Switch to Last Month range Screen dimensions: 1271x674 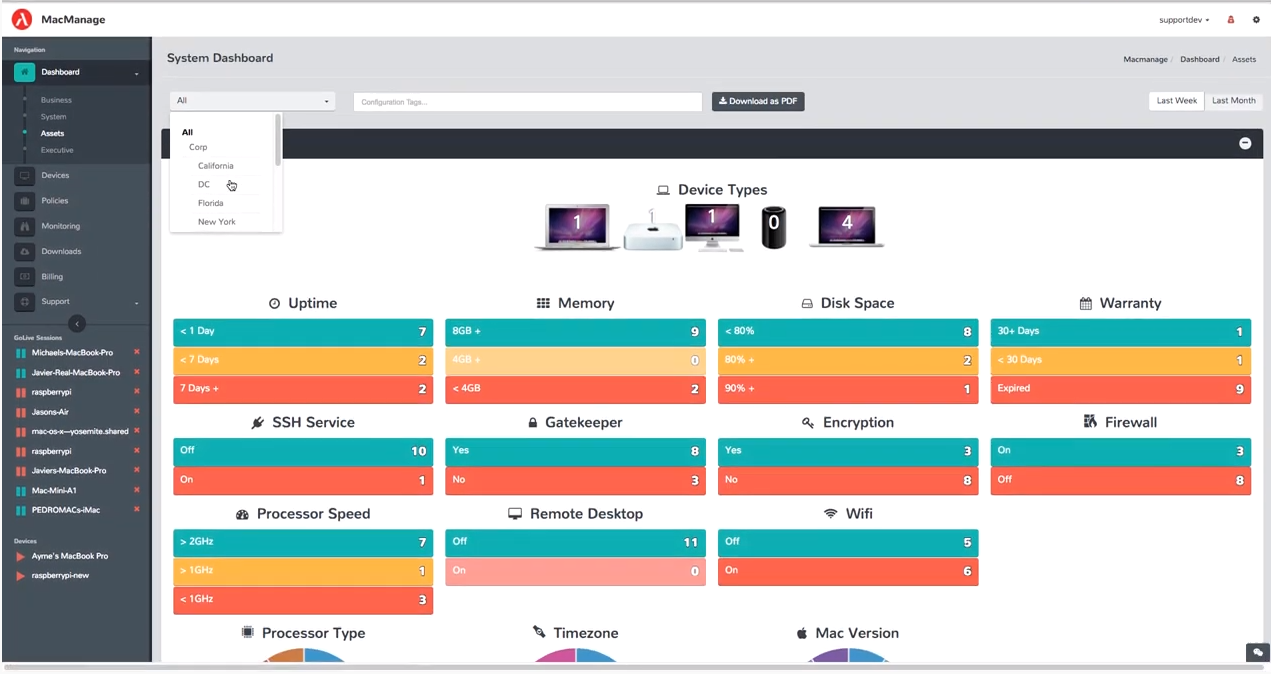pyautogui.click(x=1234, y=101)
